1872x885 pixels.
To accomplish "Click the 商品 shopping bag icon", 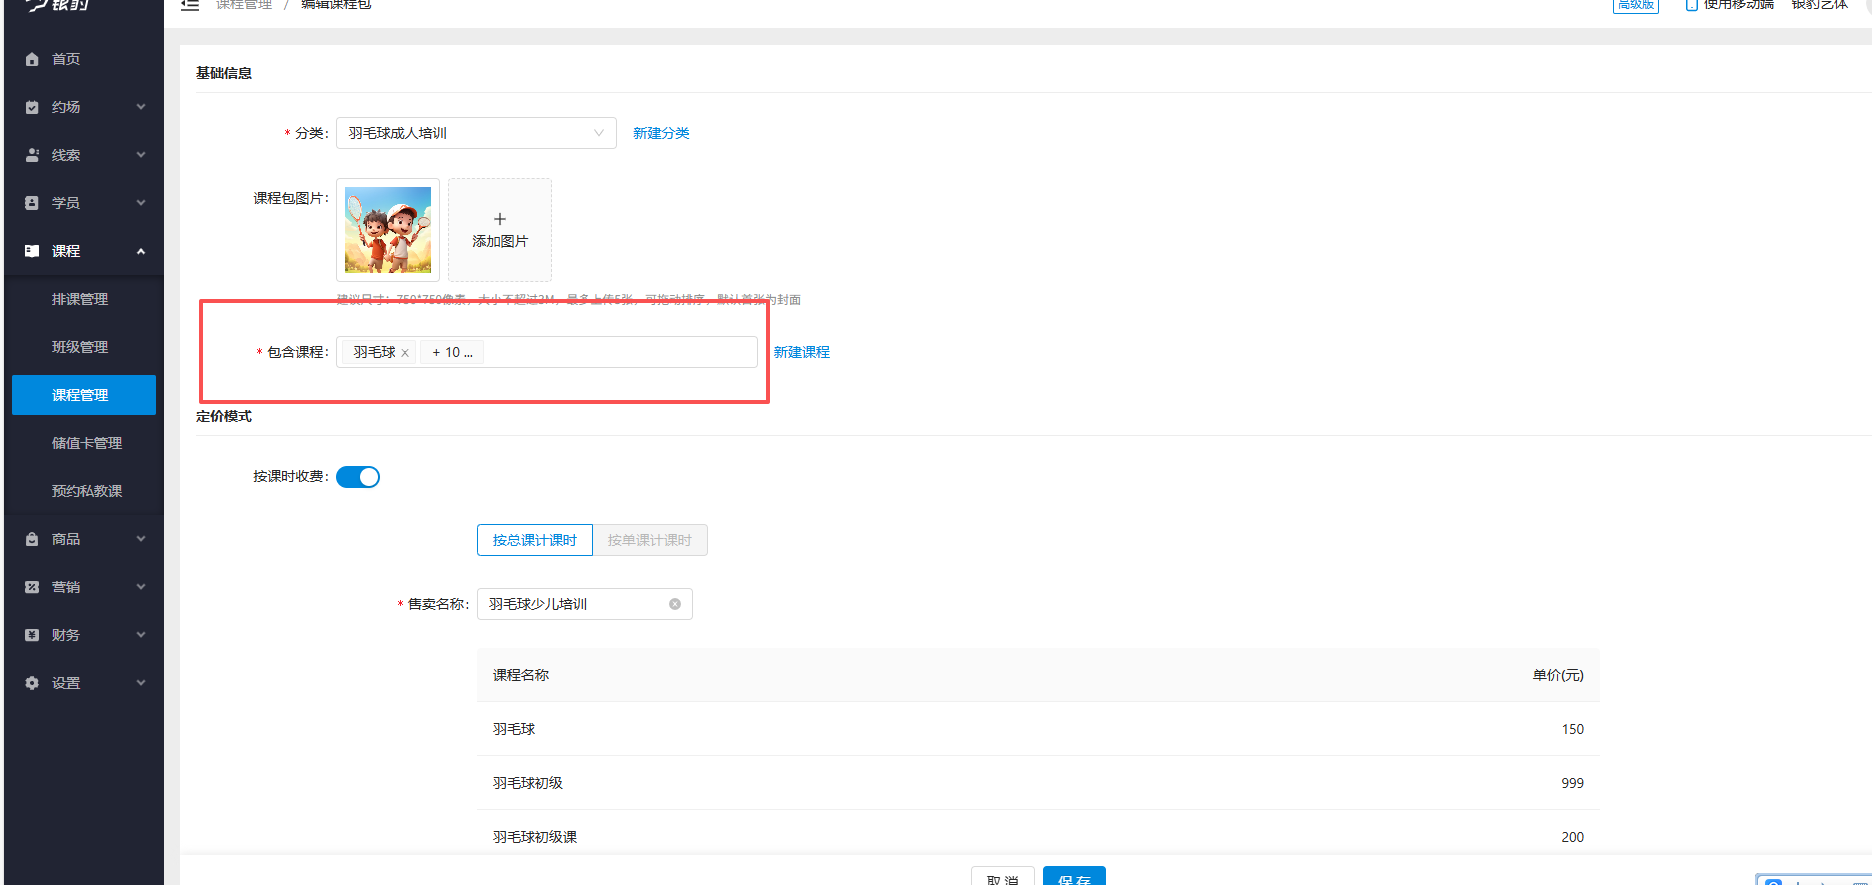I will pyautogui.click(x=32, y=539).
